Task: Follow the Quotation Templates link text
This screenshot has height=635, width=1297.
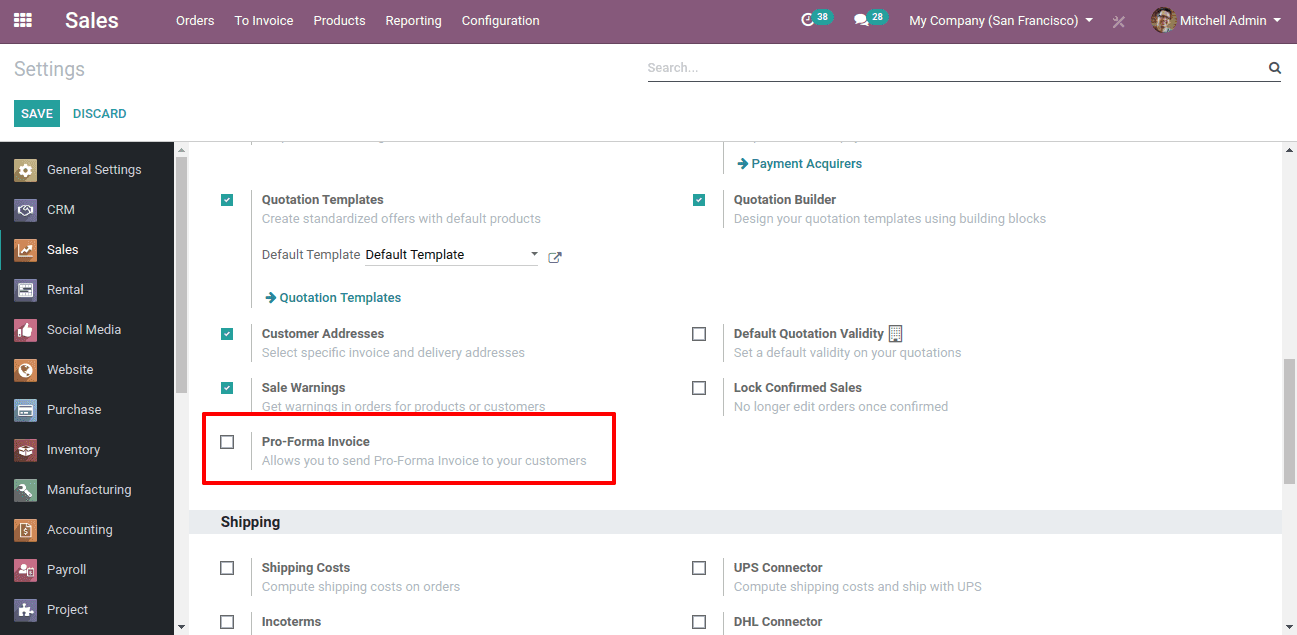Action: 340,297
